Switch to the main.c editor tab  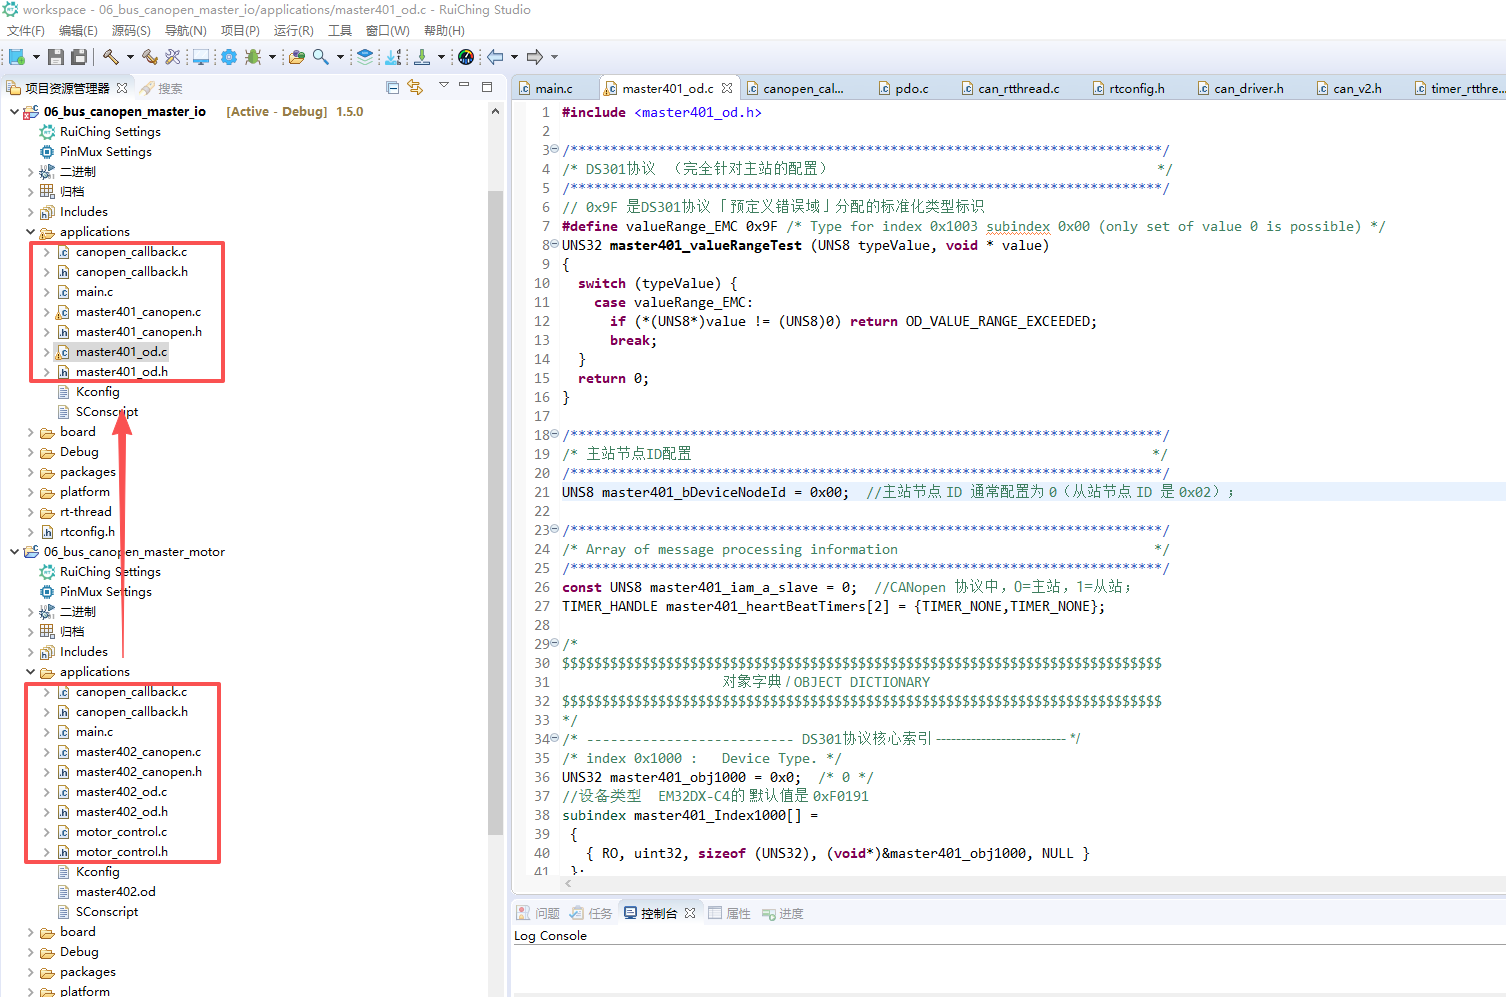554,89
